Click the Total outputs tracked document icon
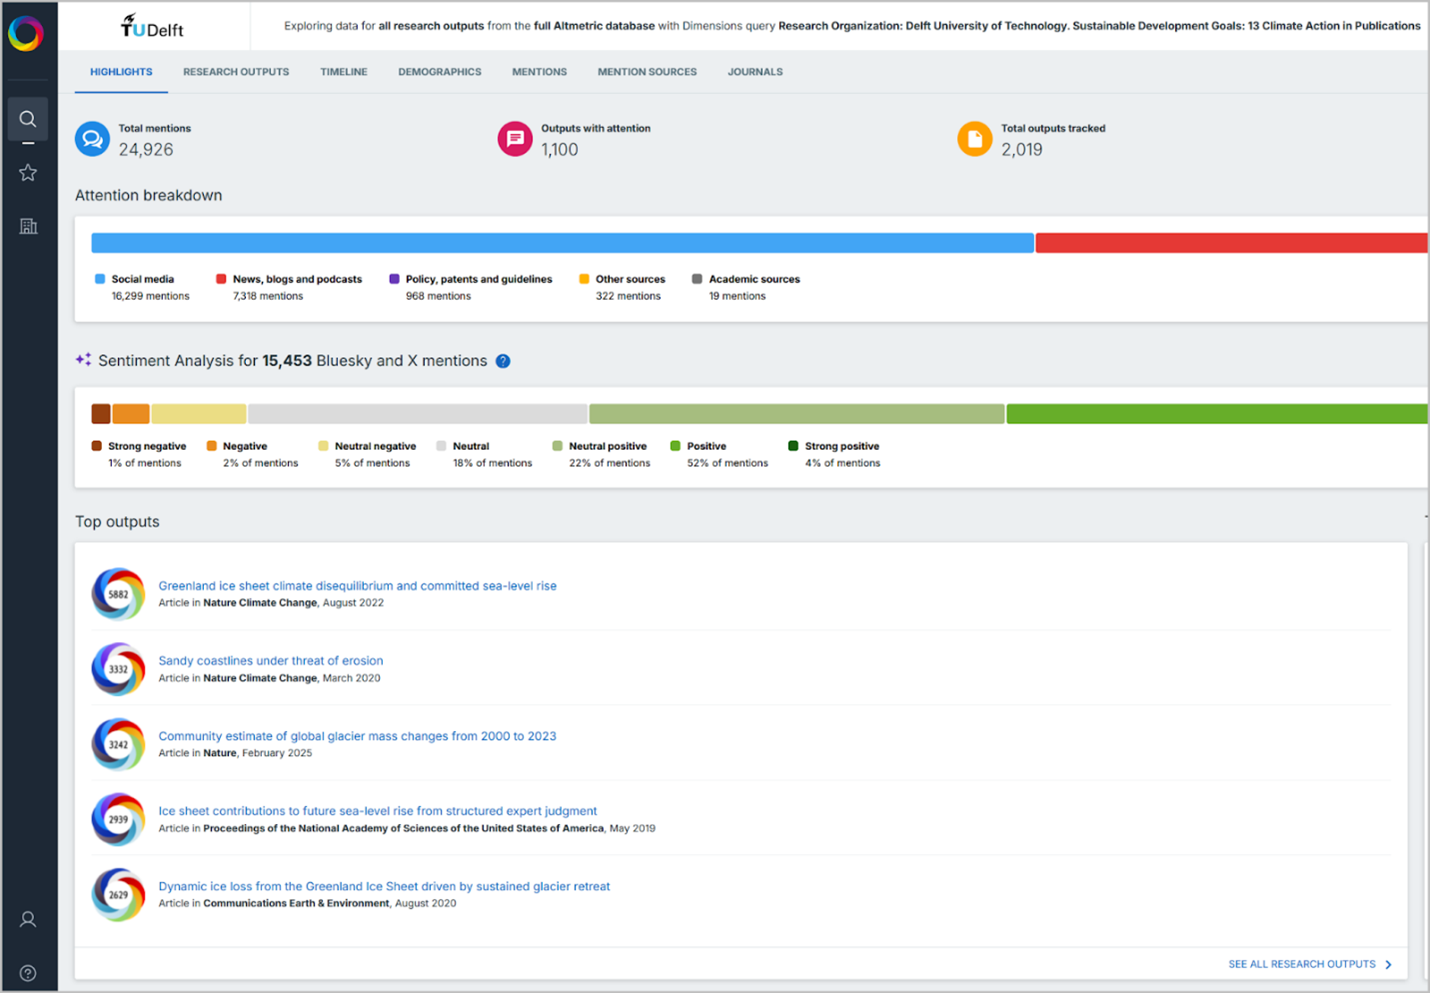This screenshot has width=1430, height=993. pos(974,139)
